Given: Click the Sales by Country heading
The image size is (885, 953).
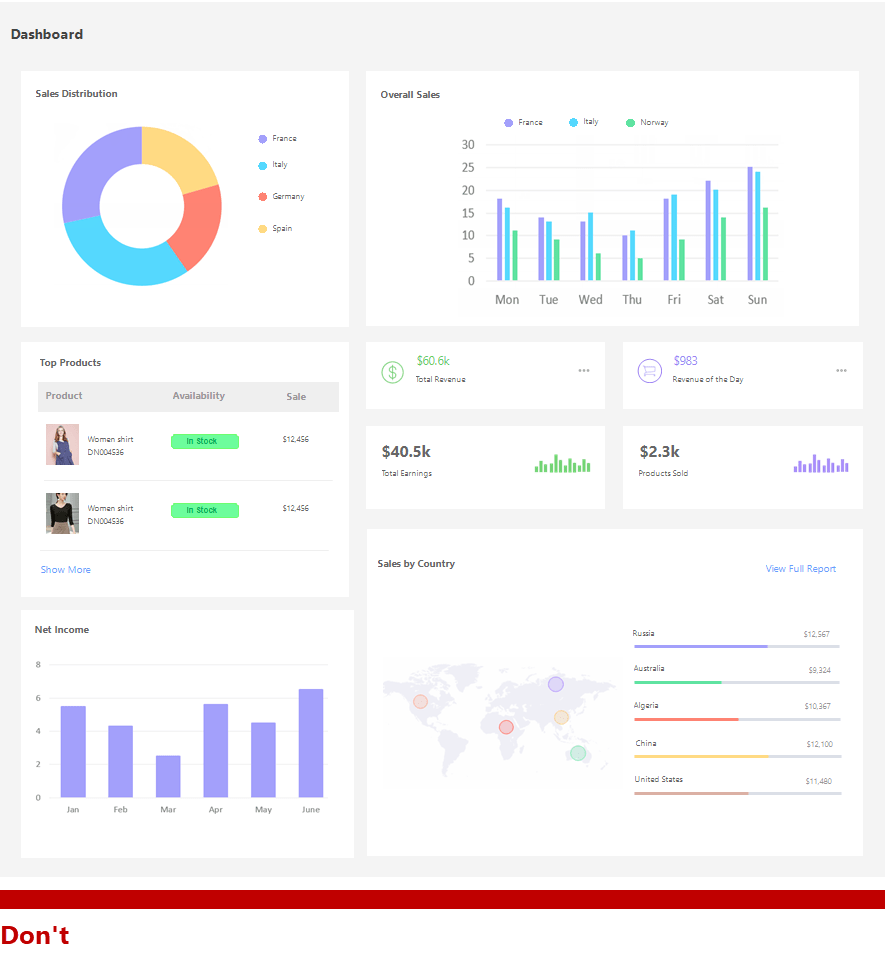Looking at the screenshot, I should [416, 563].
